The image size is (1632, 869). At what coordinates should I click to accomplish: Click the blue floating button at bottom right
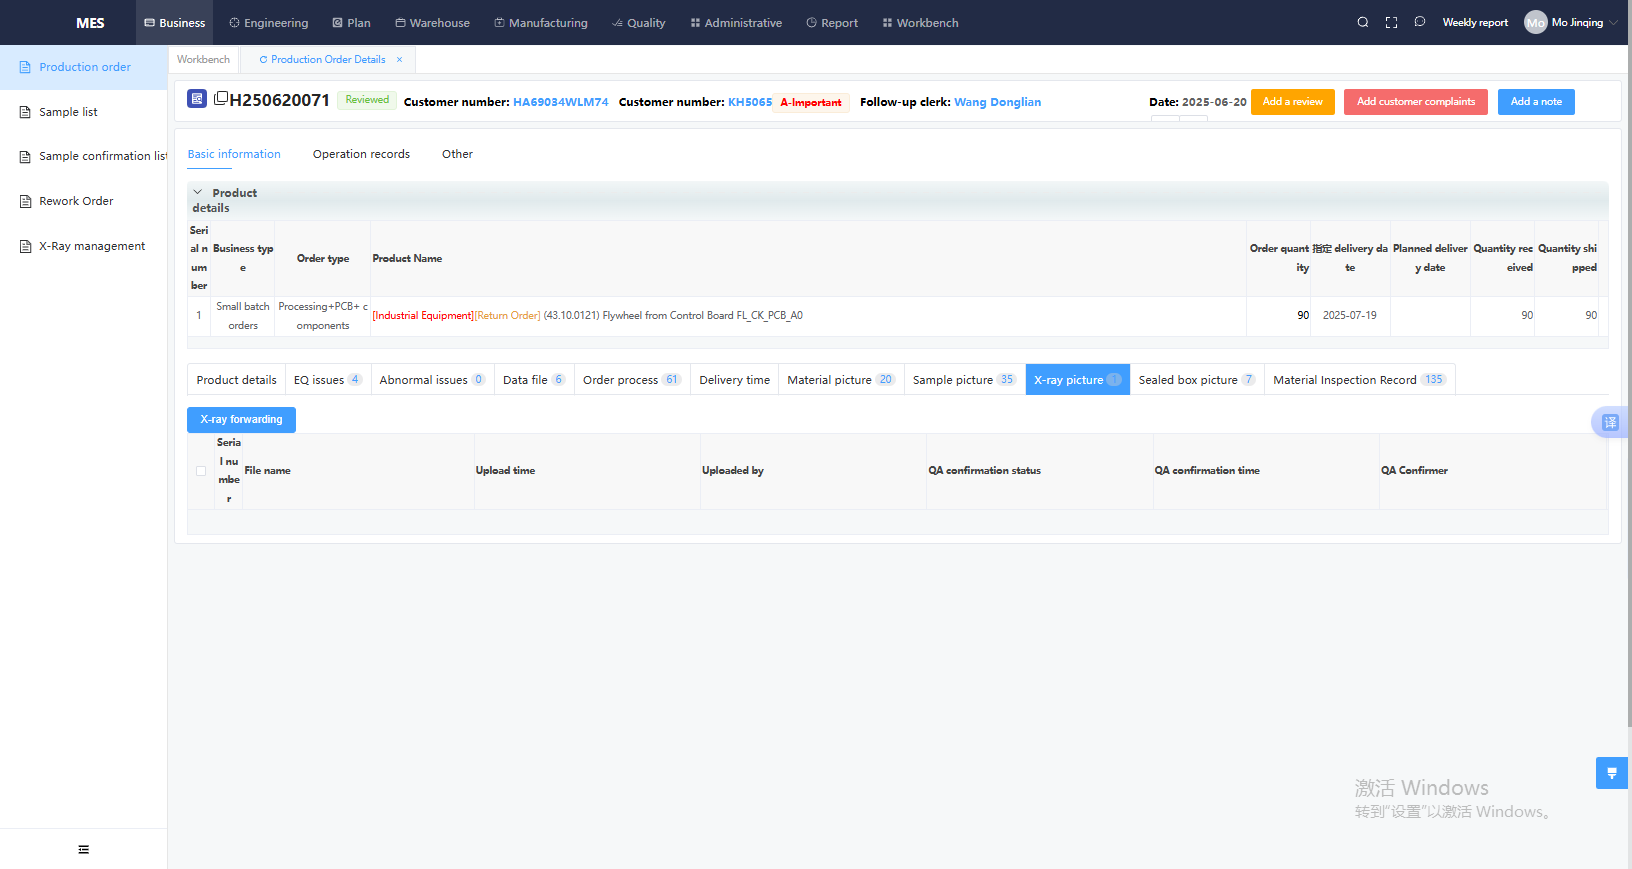pyautogui.click(x=1611, y=773)
